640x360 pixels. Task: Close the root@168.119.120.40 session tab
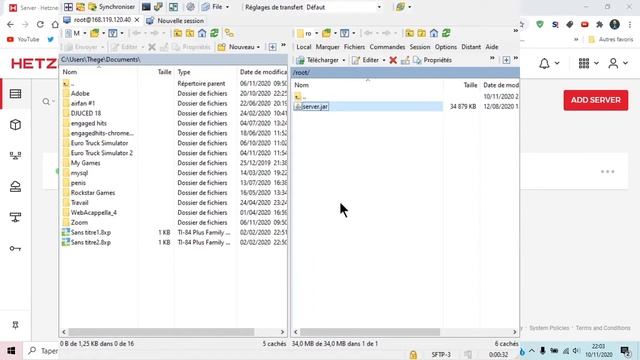click(x=137, y=20)
